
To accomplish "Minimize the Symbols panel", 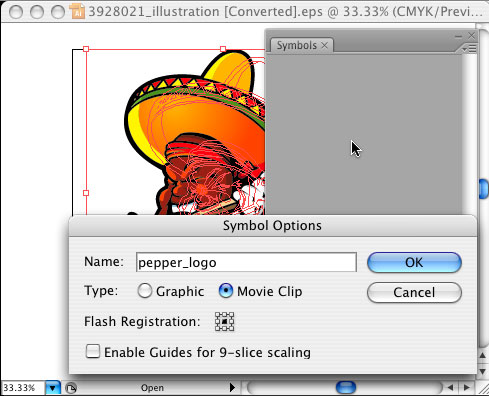I will pyautogui.click(x=458, y=36).
